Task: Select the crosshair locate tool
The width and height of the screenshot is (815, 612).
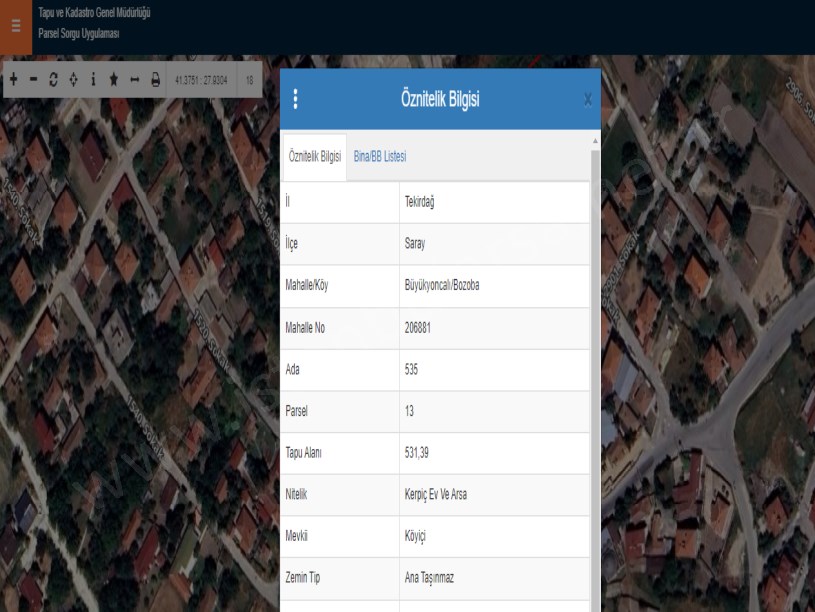Action: (74, 80)
